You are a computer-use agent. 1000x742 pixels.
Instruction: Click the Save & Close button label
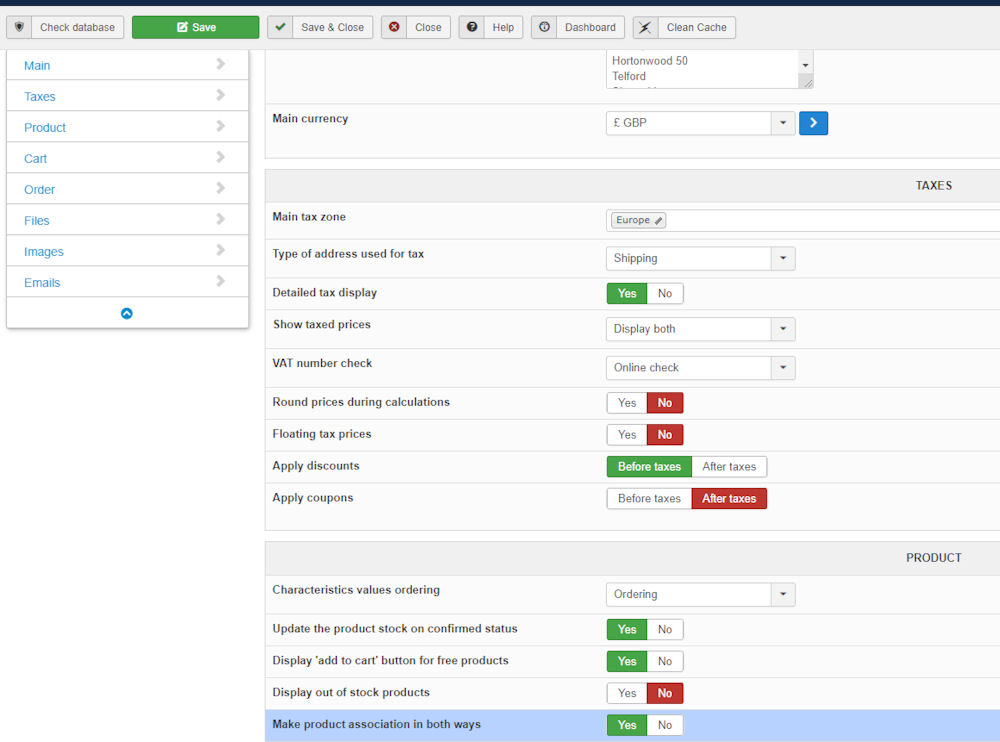(x=332, y=27)
